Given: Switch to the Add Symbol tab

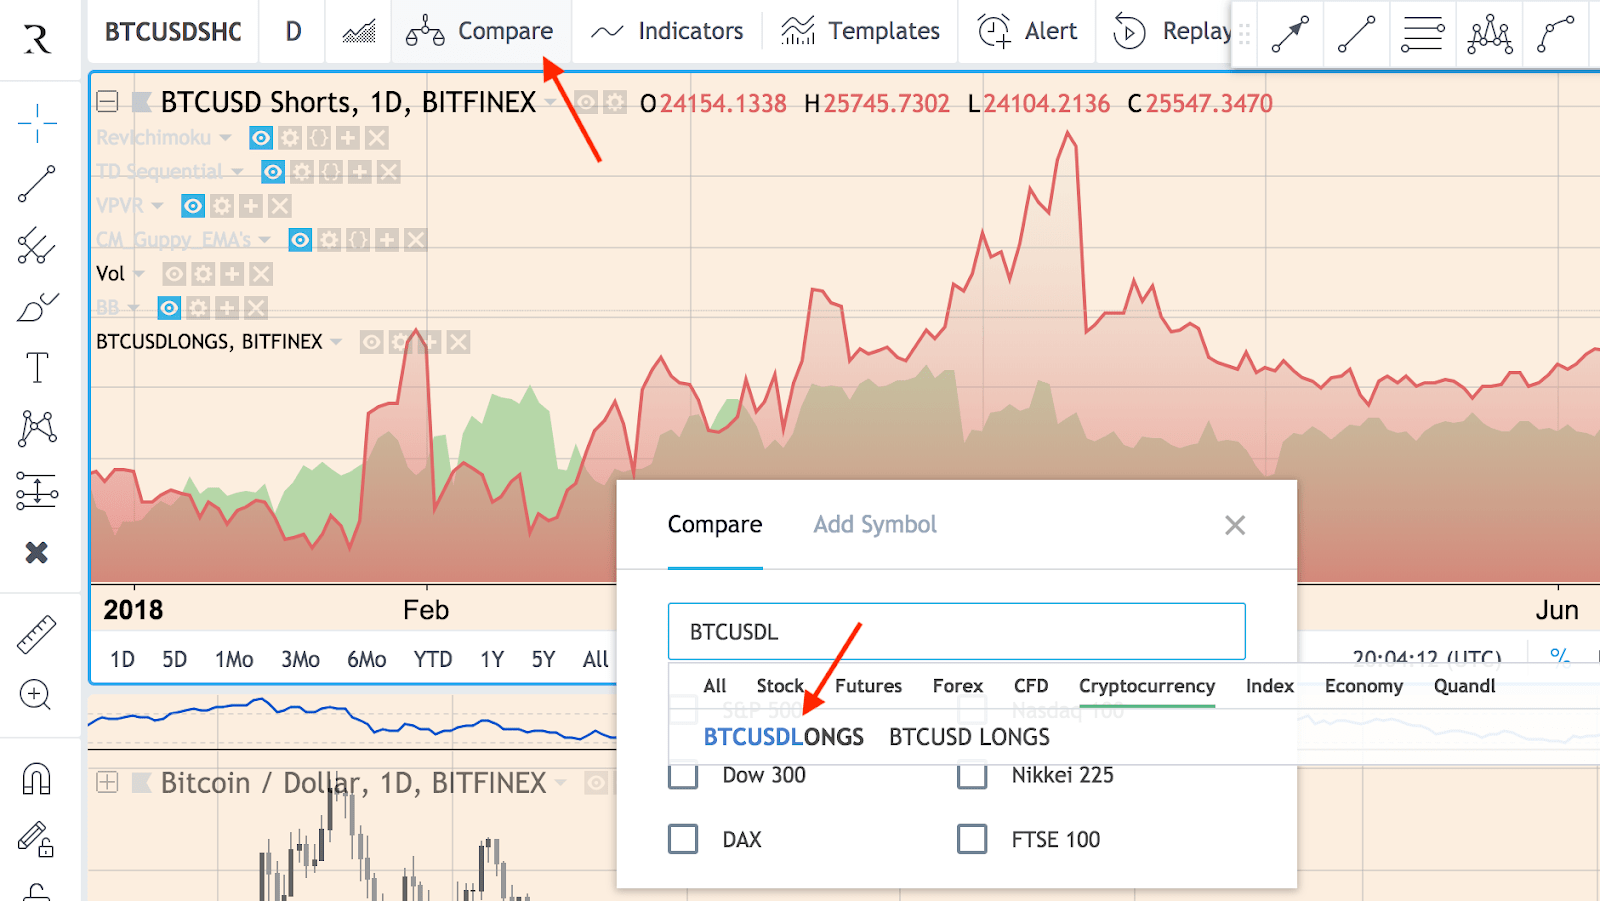Looking at the screenshot, I should 873,524.
